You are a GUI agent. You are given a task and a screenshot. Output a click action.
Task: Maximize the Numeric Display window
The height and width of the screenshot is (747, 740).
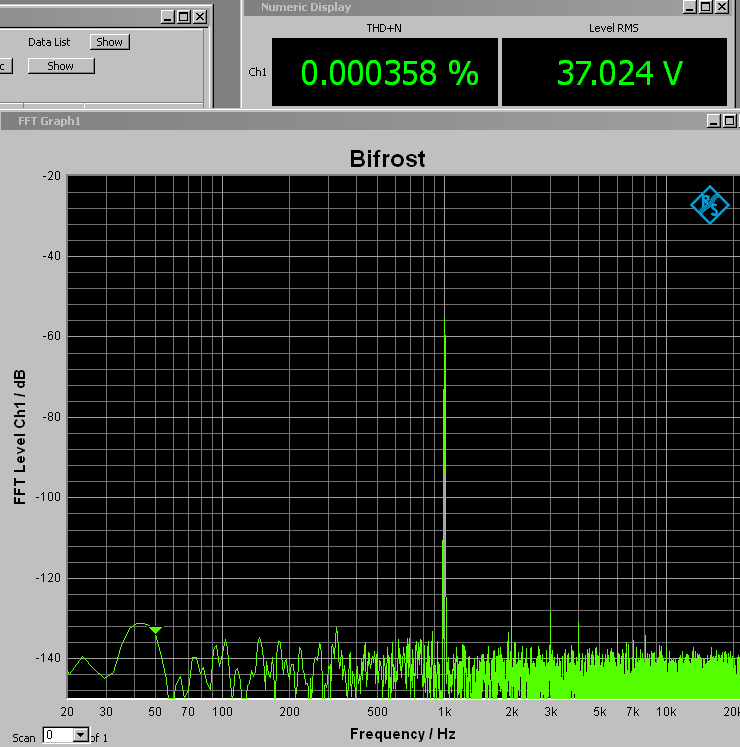[x=706, y=7]
